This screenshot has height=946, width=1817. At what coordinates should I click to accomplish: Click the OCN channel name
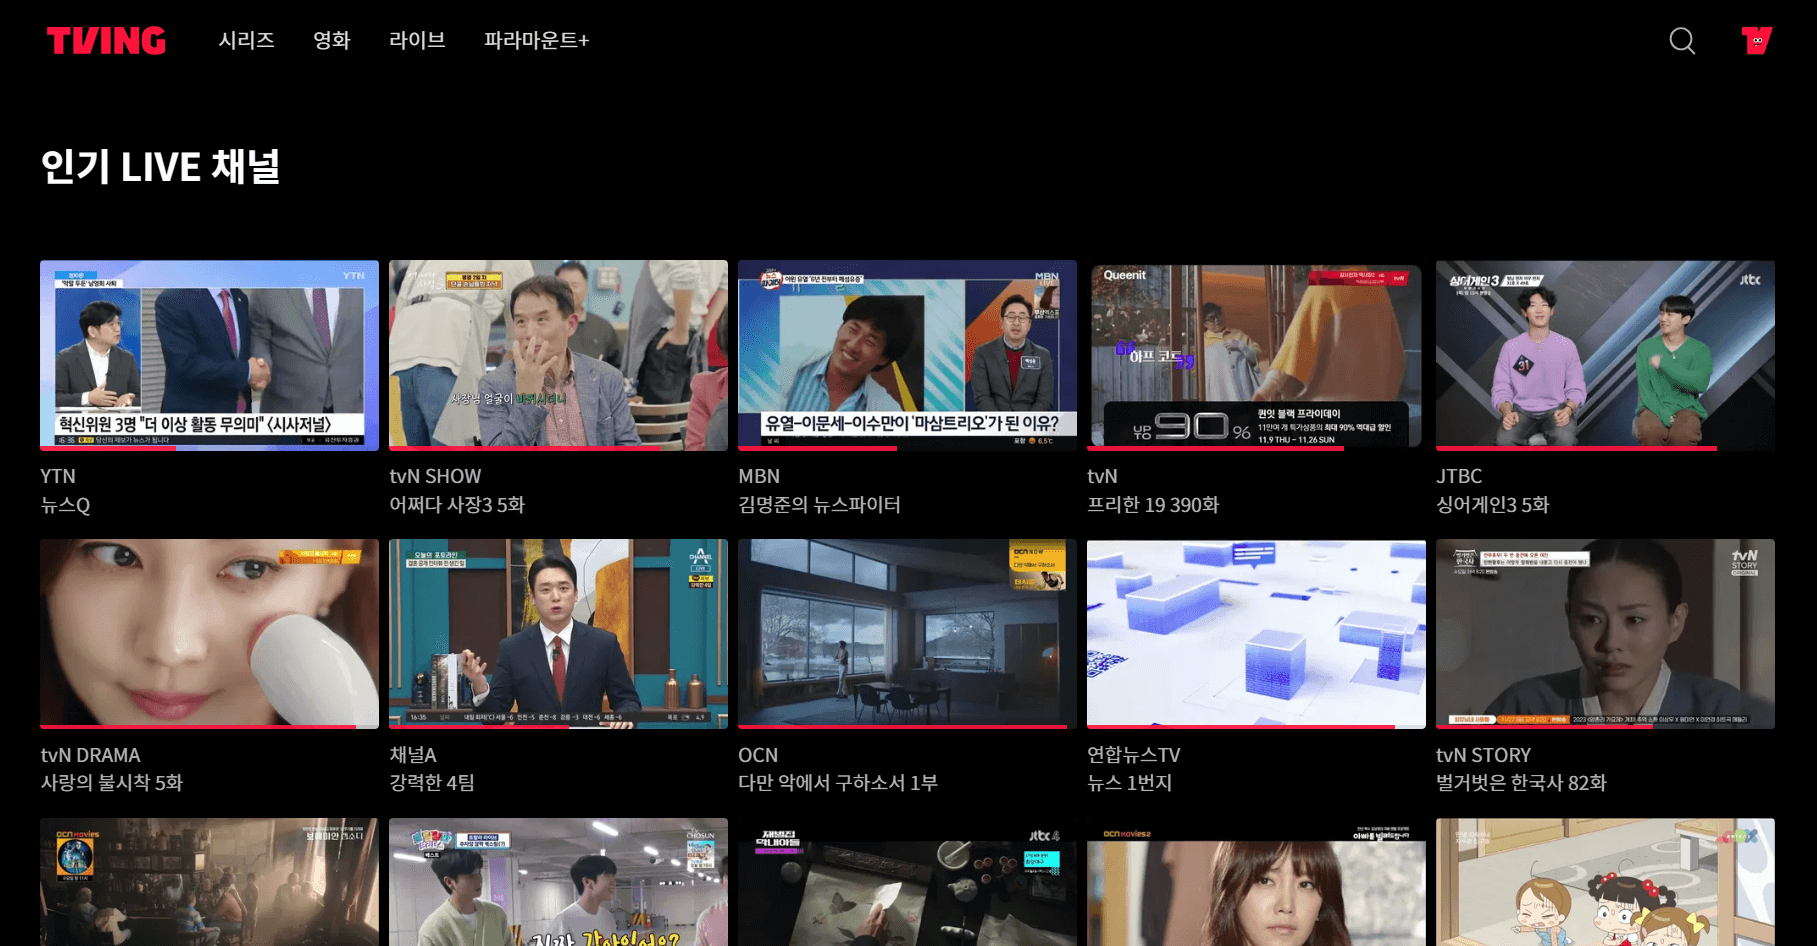758,755
